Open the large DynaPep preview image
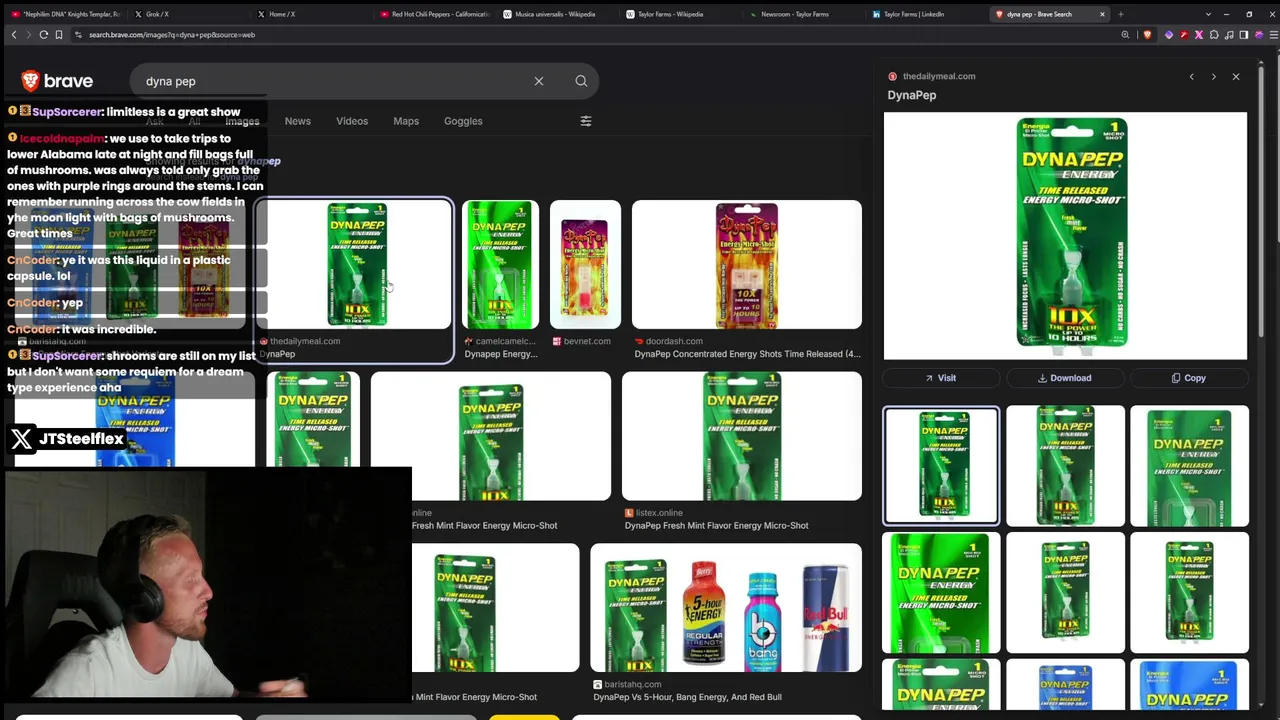 [1066, 235]
